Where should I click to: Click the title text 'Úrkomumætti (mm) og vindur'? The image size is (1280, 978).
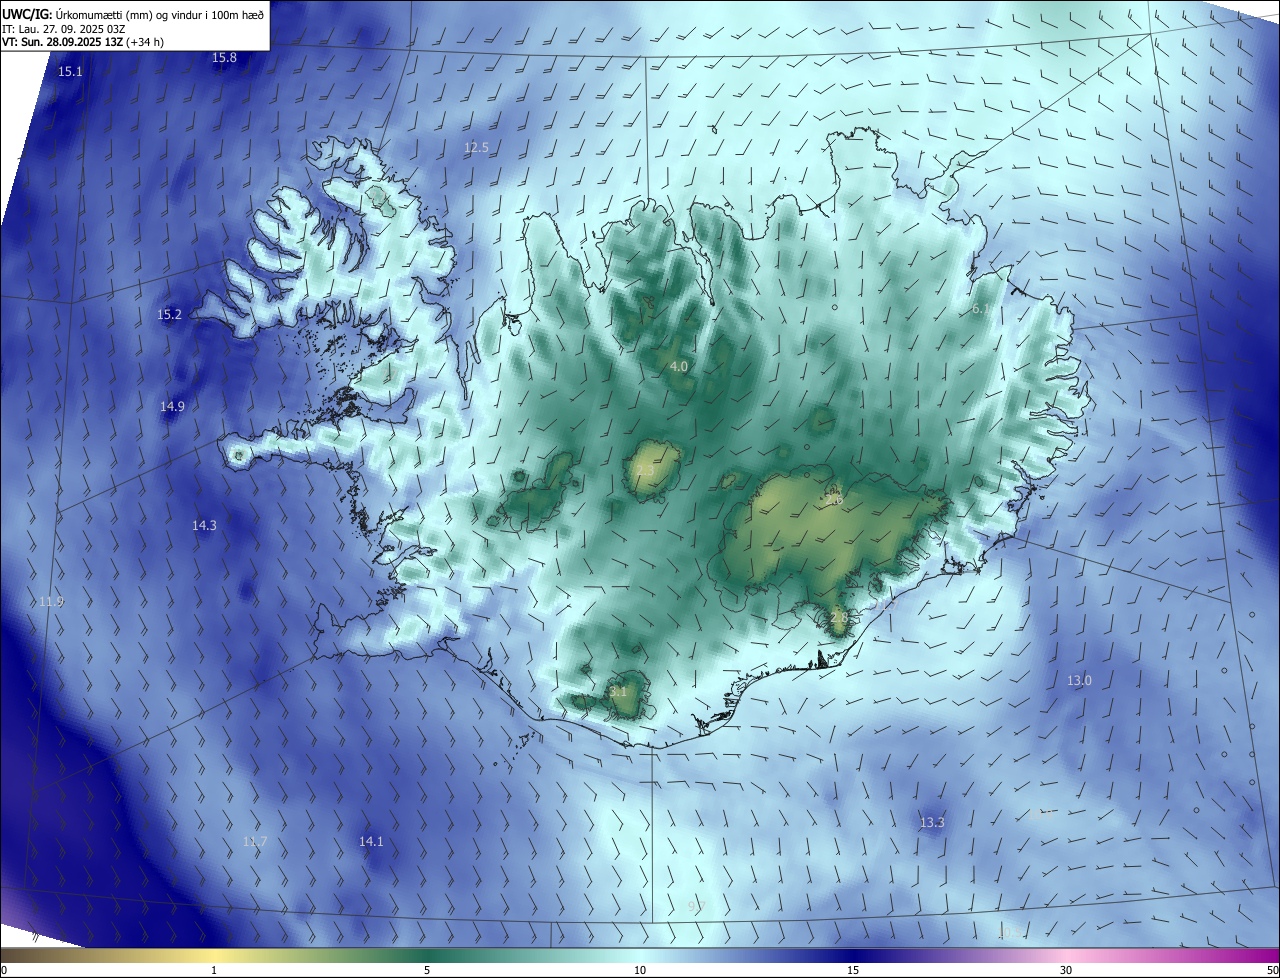pos(129,14)
